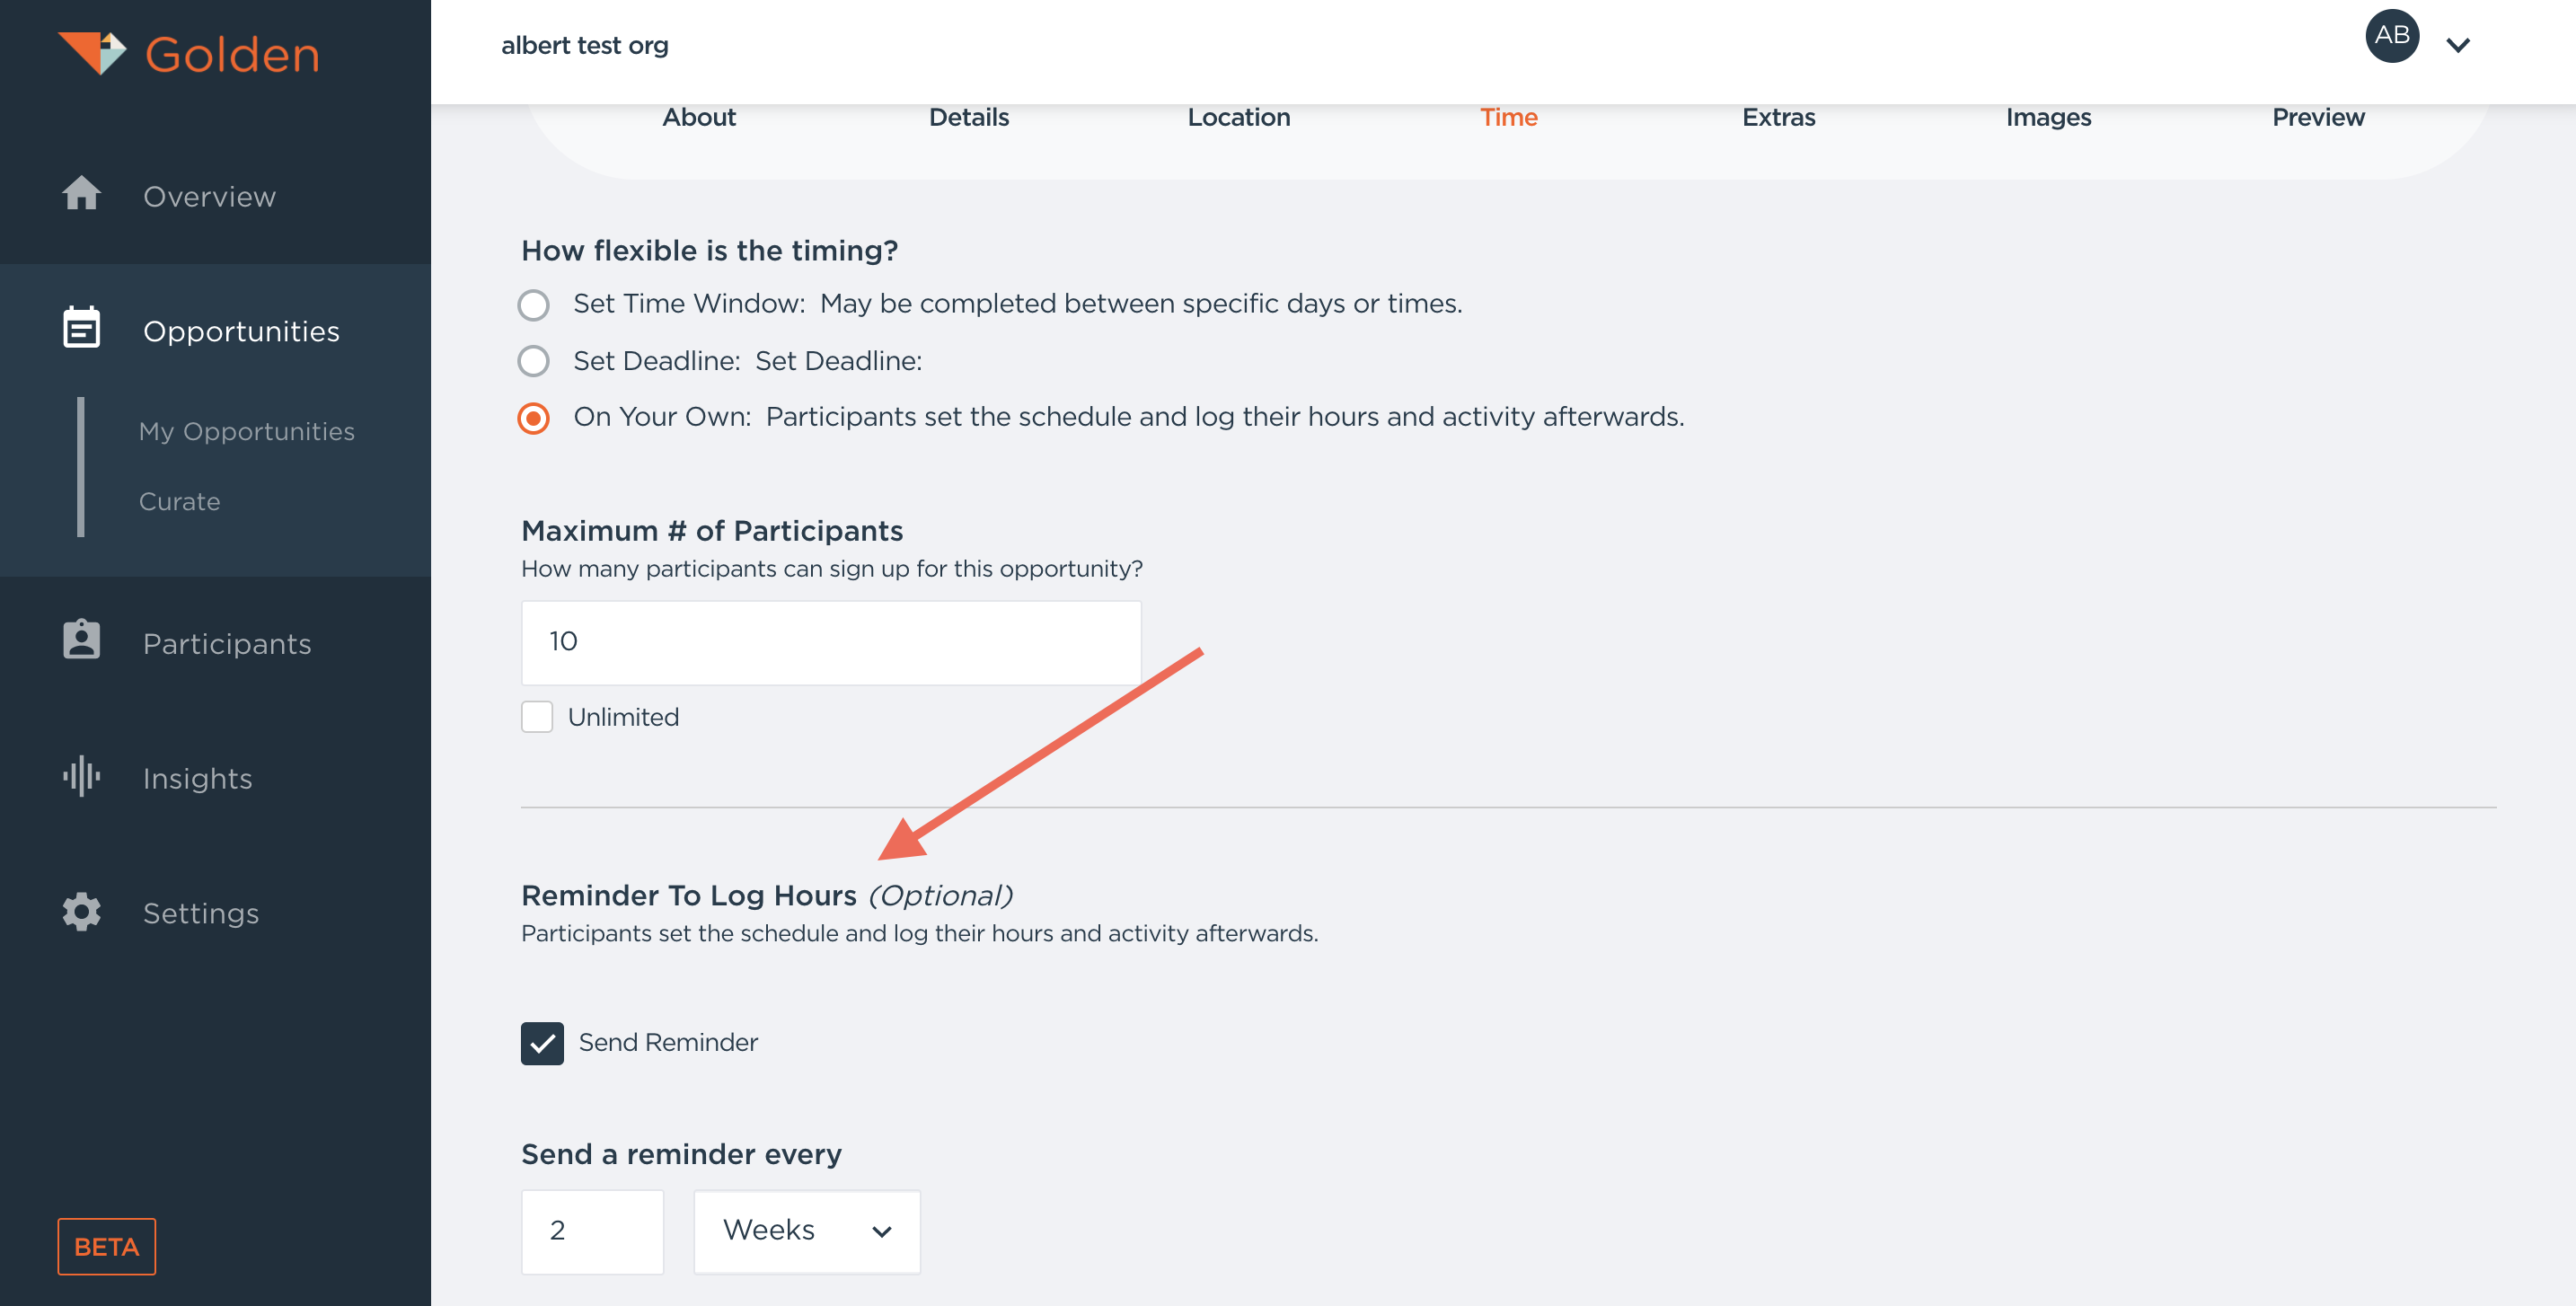Open Insights via the bars icon

click(82, 776)
